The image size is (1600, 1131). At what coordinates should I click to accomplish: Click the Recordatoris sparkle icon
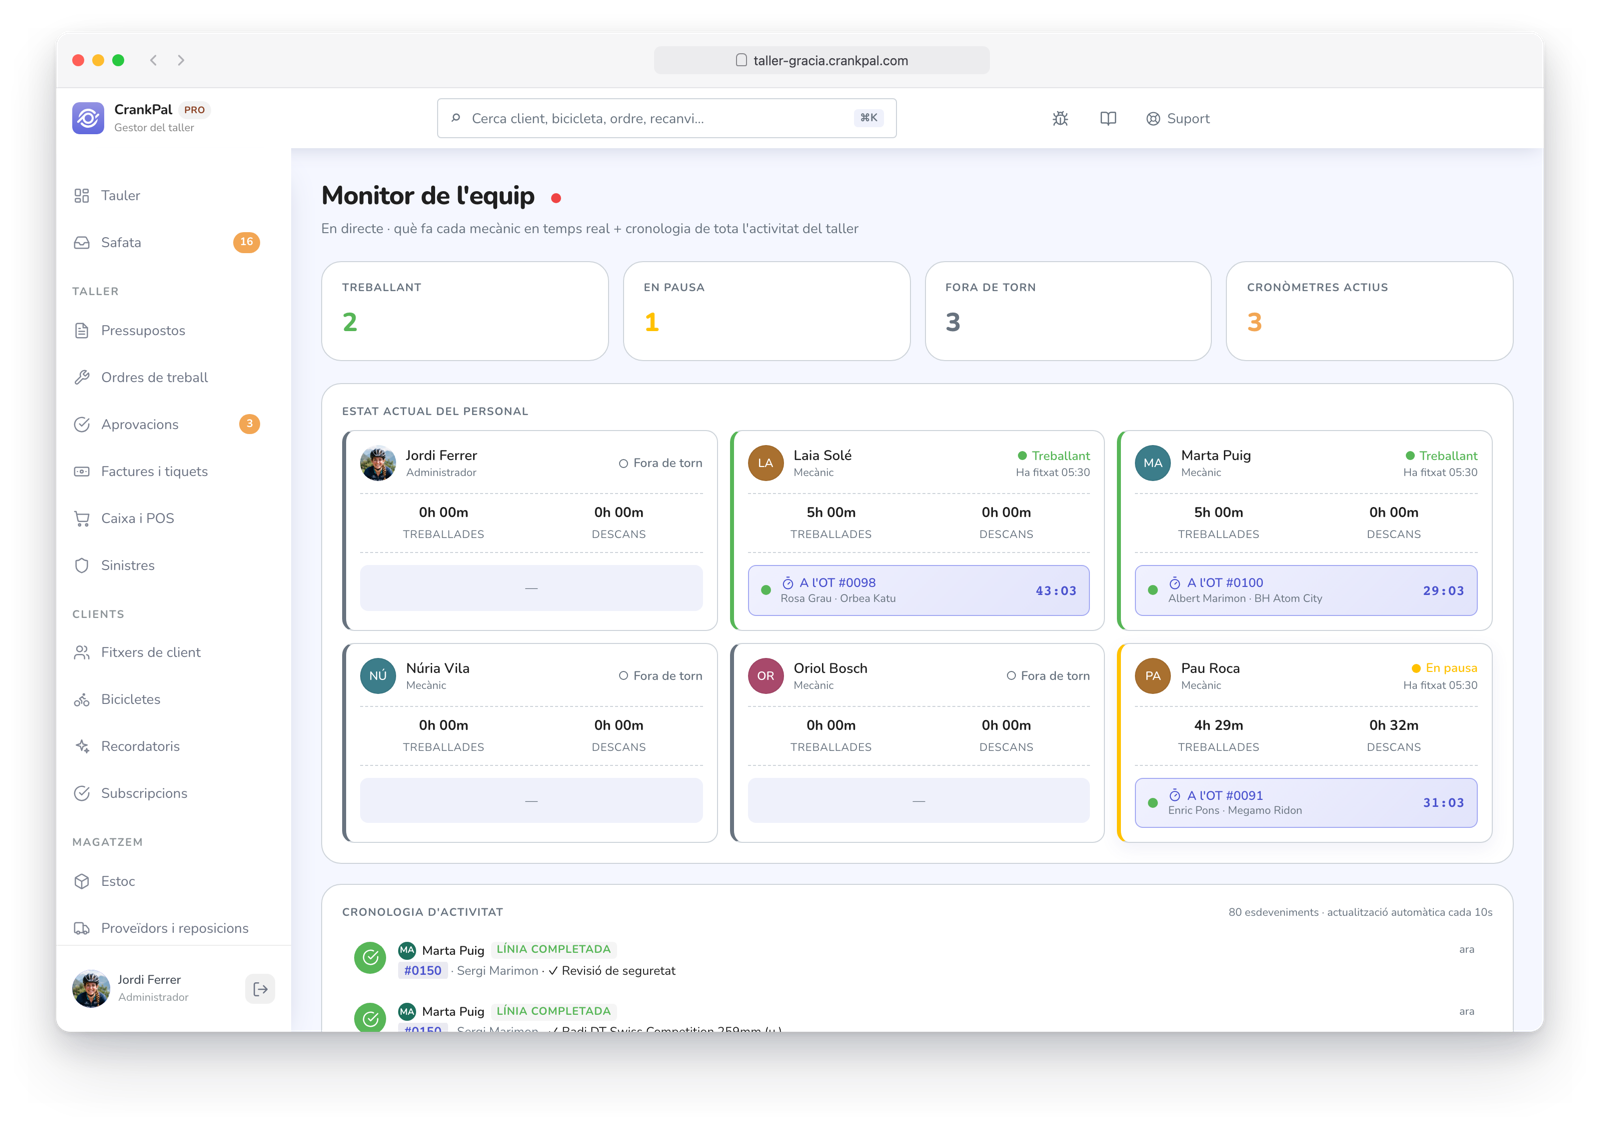[82, 747]
